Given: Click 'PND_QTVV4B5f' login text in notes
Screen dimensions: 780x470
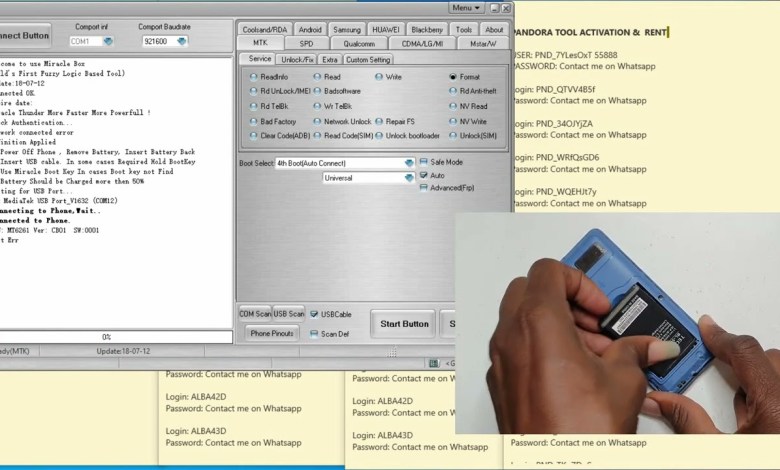Looking at the screenshot, I should pyautogui.click(x=566, y=90).
